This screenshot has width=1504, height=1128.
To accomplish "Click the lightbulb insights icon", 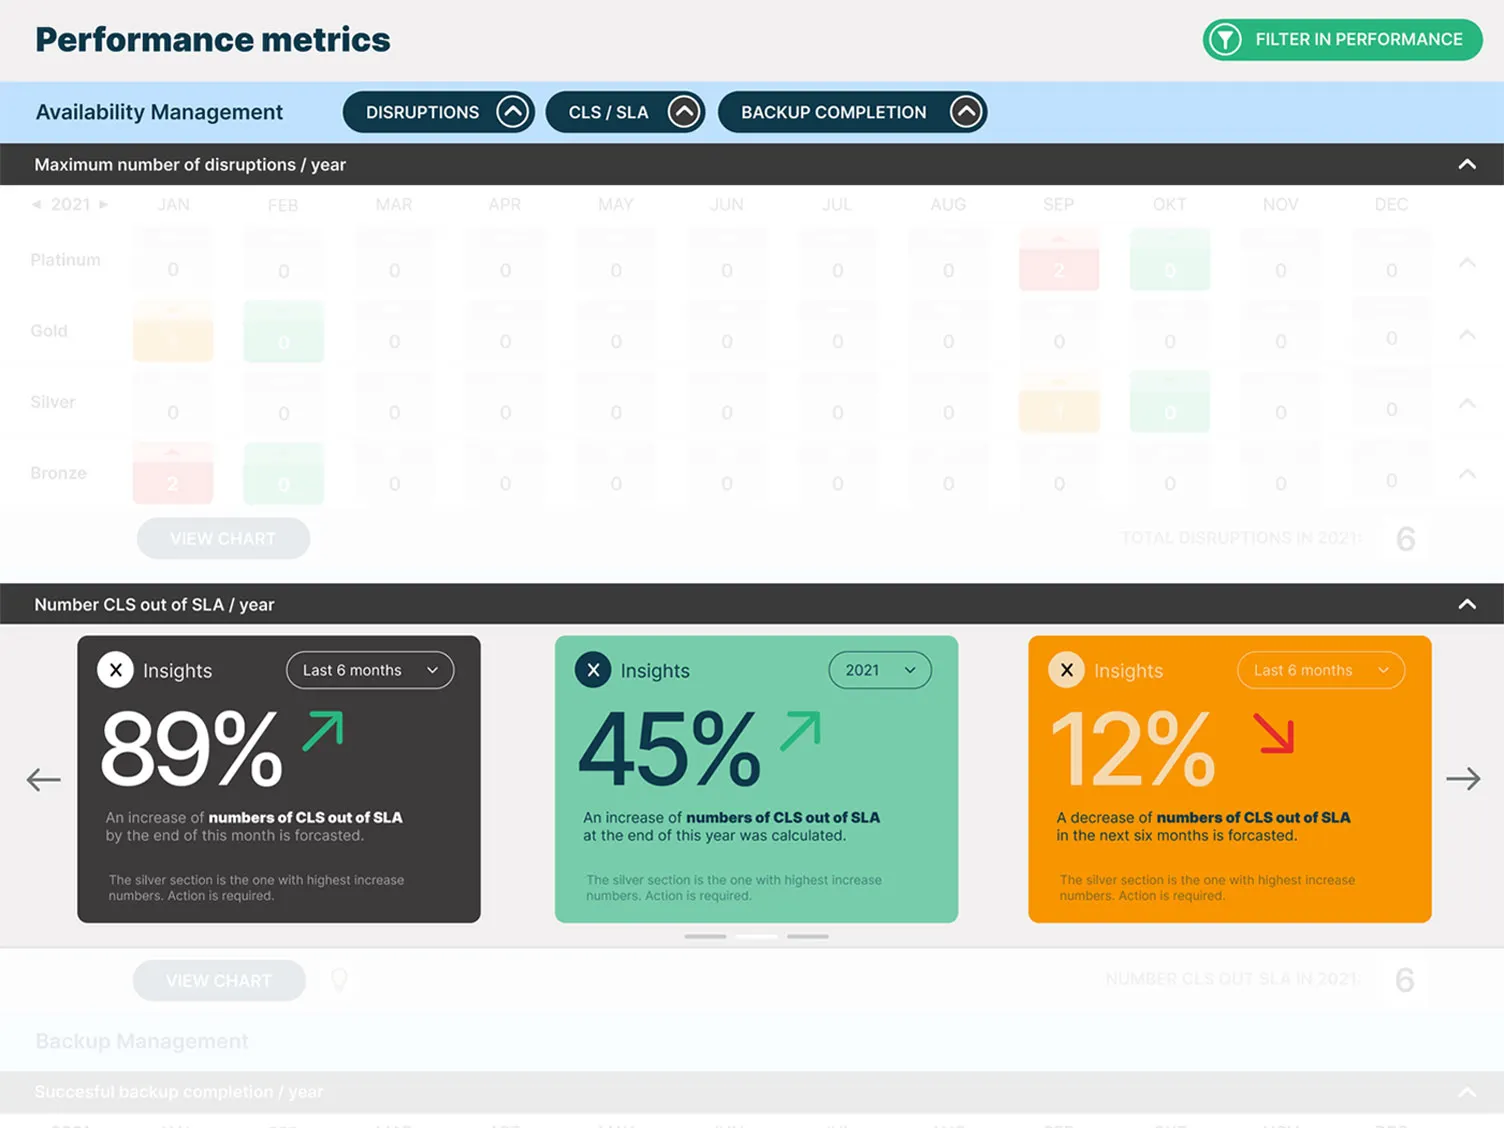I will click(339, 980).
